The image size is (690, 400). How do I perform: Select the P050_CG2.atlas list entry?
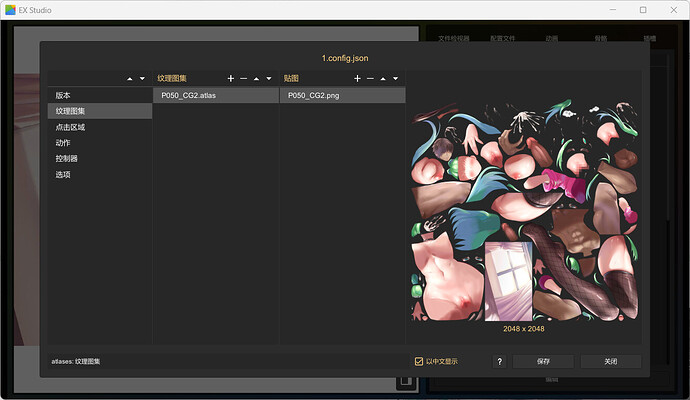point(216,95)
